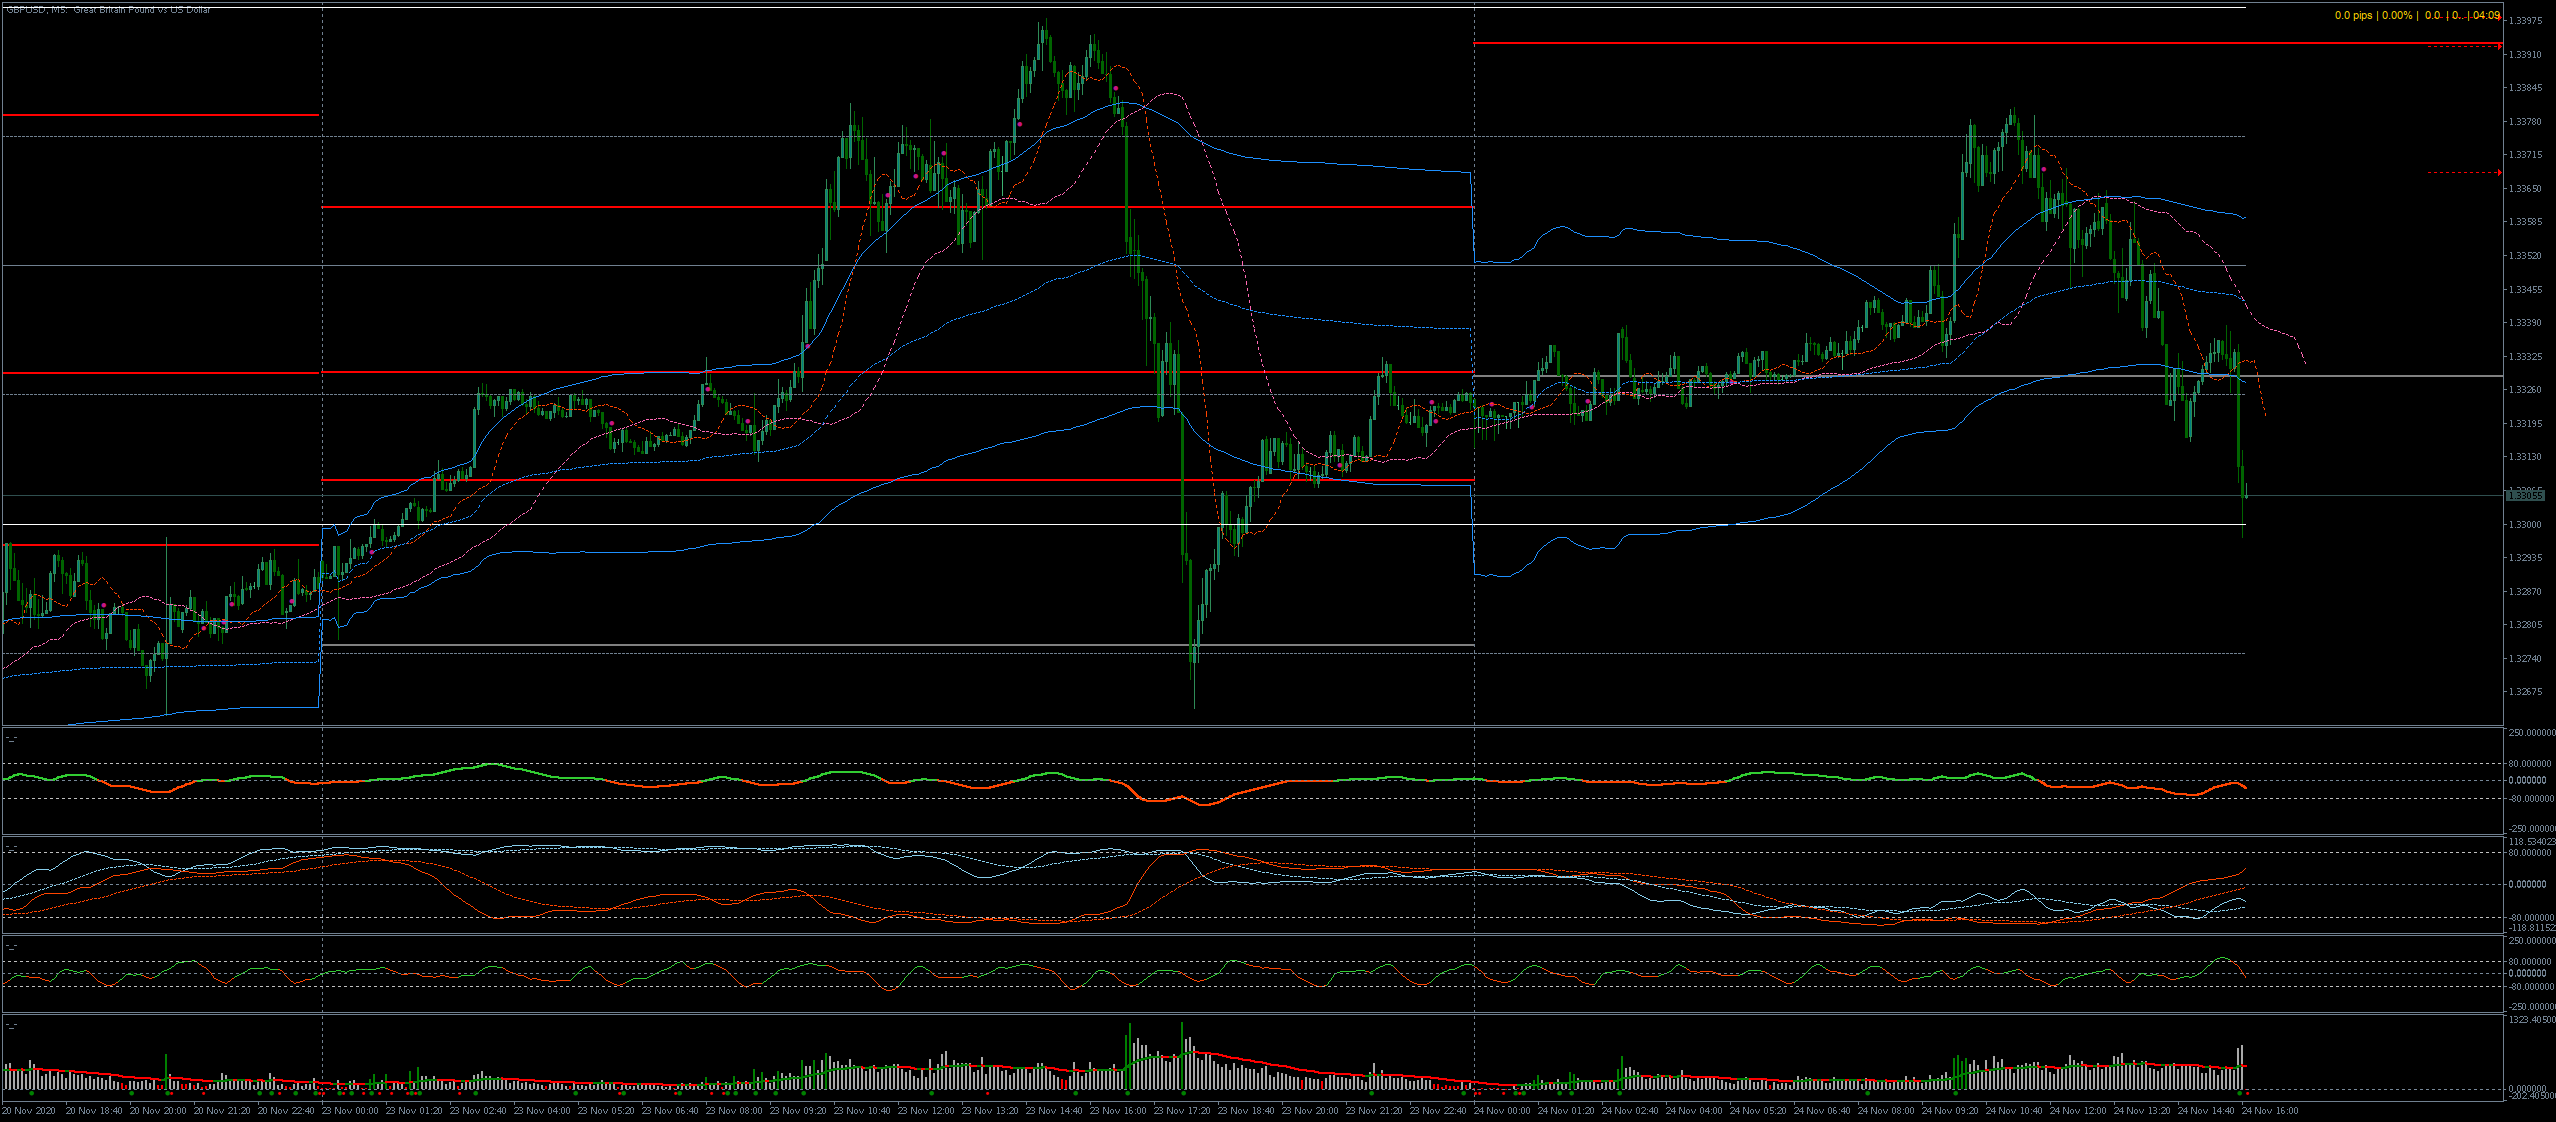Viewport: 2556px width, 1122px height.
Task: Click the 24 Nov 12:00 time label
Action: click(x=2078, y=1110)
